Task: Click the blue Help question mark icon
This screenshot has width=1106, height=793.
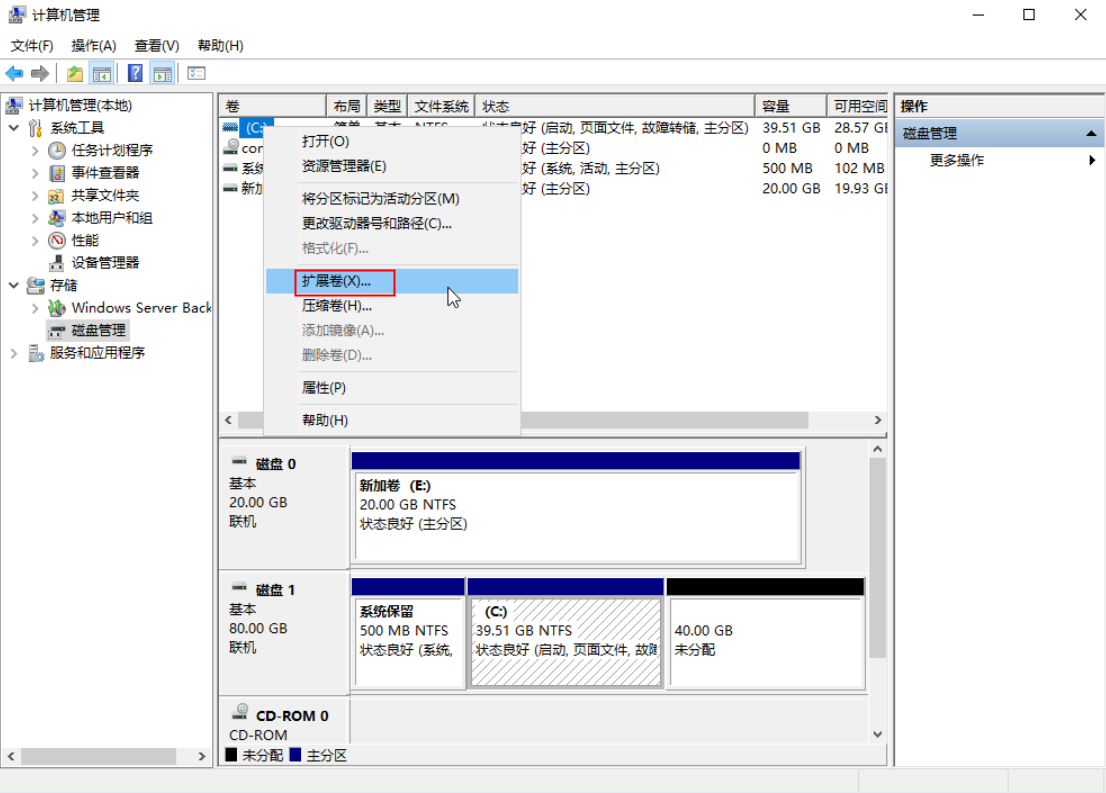Action: pos(135,73)
